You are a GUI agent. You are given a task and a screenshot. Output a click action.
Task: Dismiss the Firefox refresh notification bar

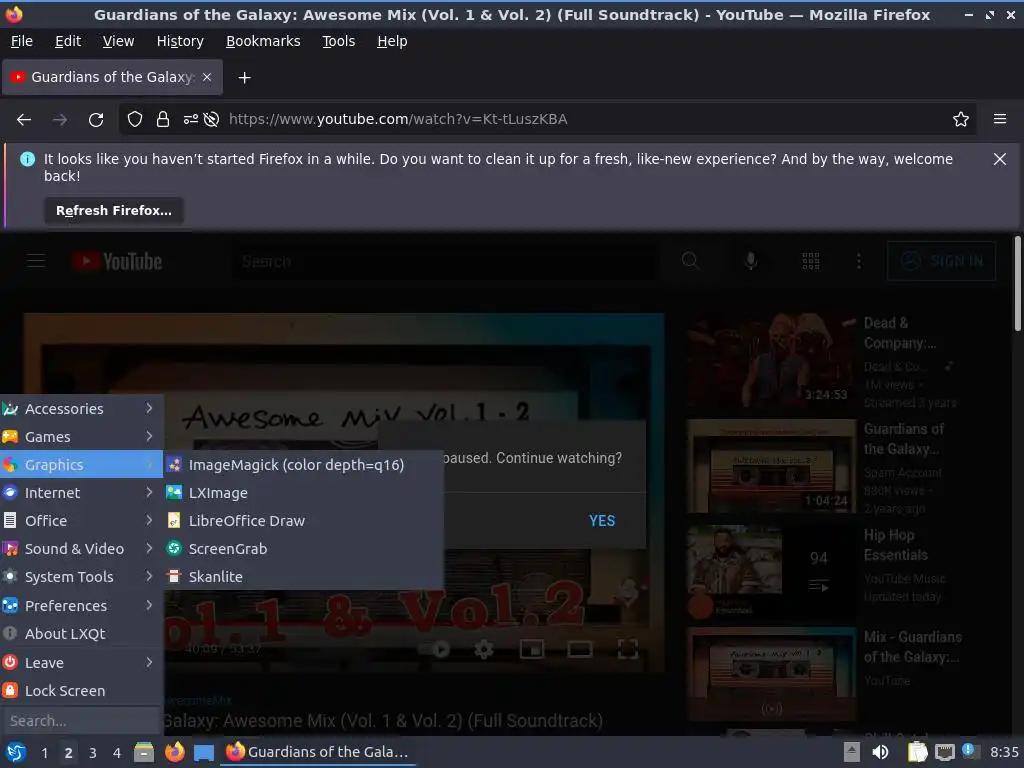click(x=1000, y=159)
